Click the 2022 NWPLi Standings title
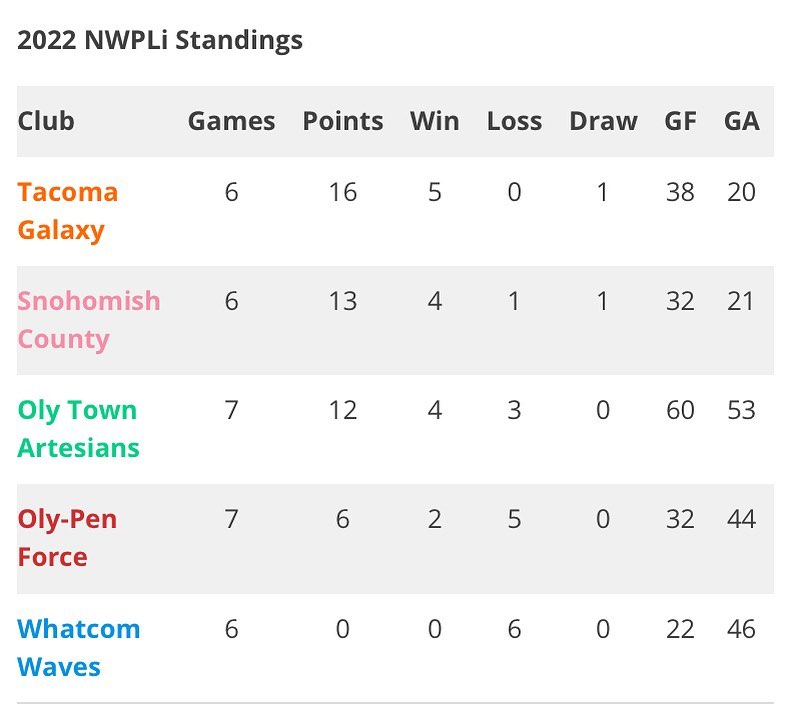This screenshot has height=726, width=789. (160, 41)
